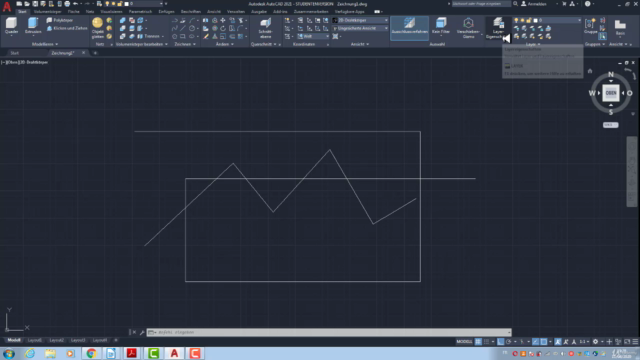Open Adobe Acrobat from the taskbar

[131, 353]
